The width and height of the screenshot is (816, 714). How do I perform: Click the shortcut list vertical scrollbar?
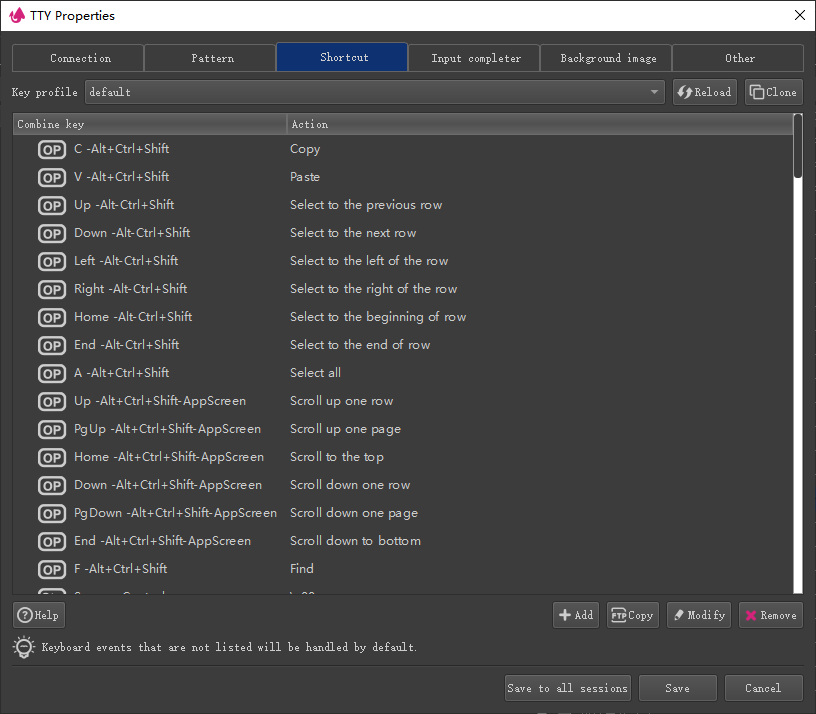pos(797,350)
